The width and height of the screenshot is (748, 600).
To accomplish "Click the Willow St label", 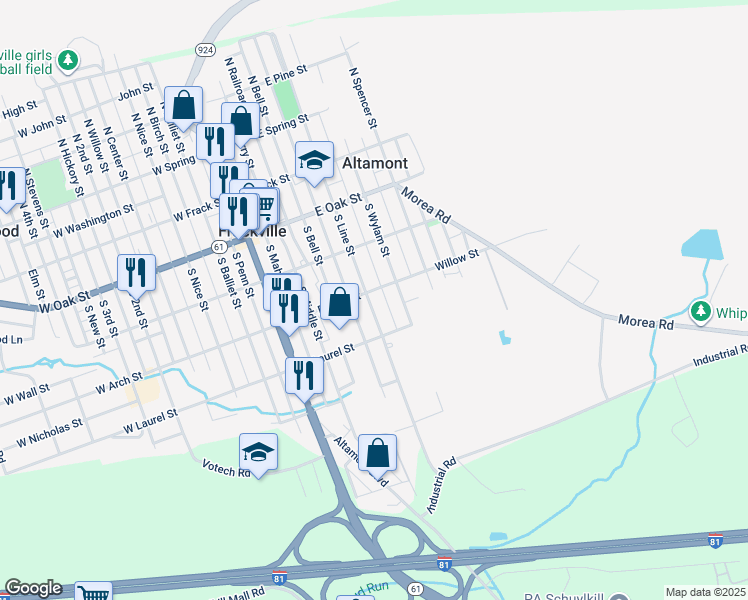I will point(457,259).
